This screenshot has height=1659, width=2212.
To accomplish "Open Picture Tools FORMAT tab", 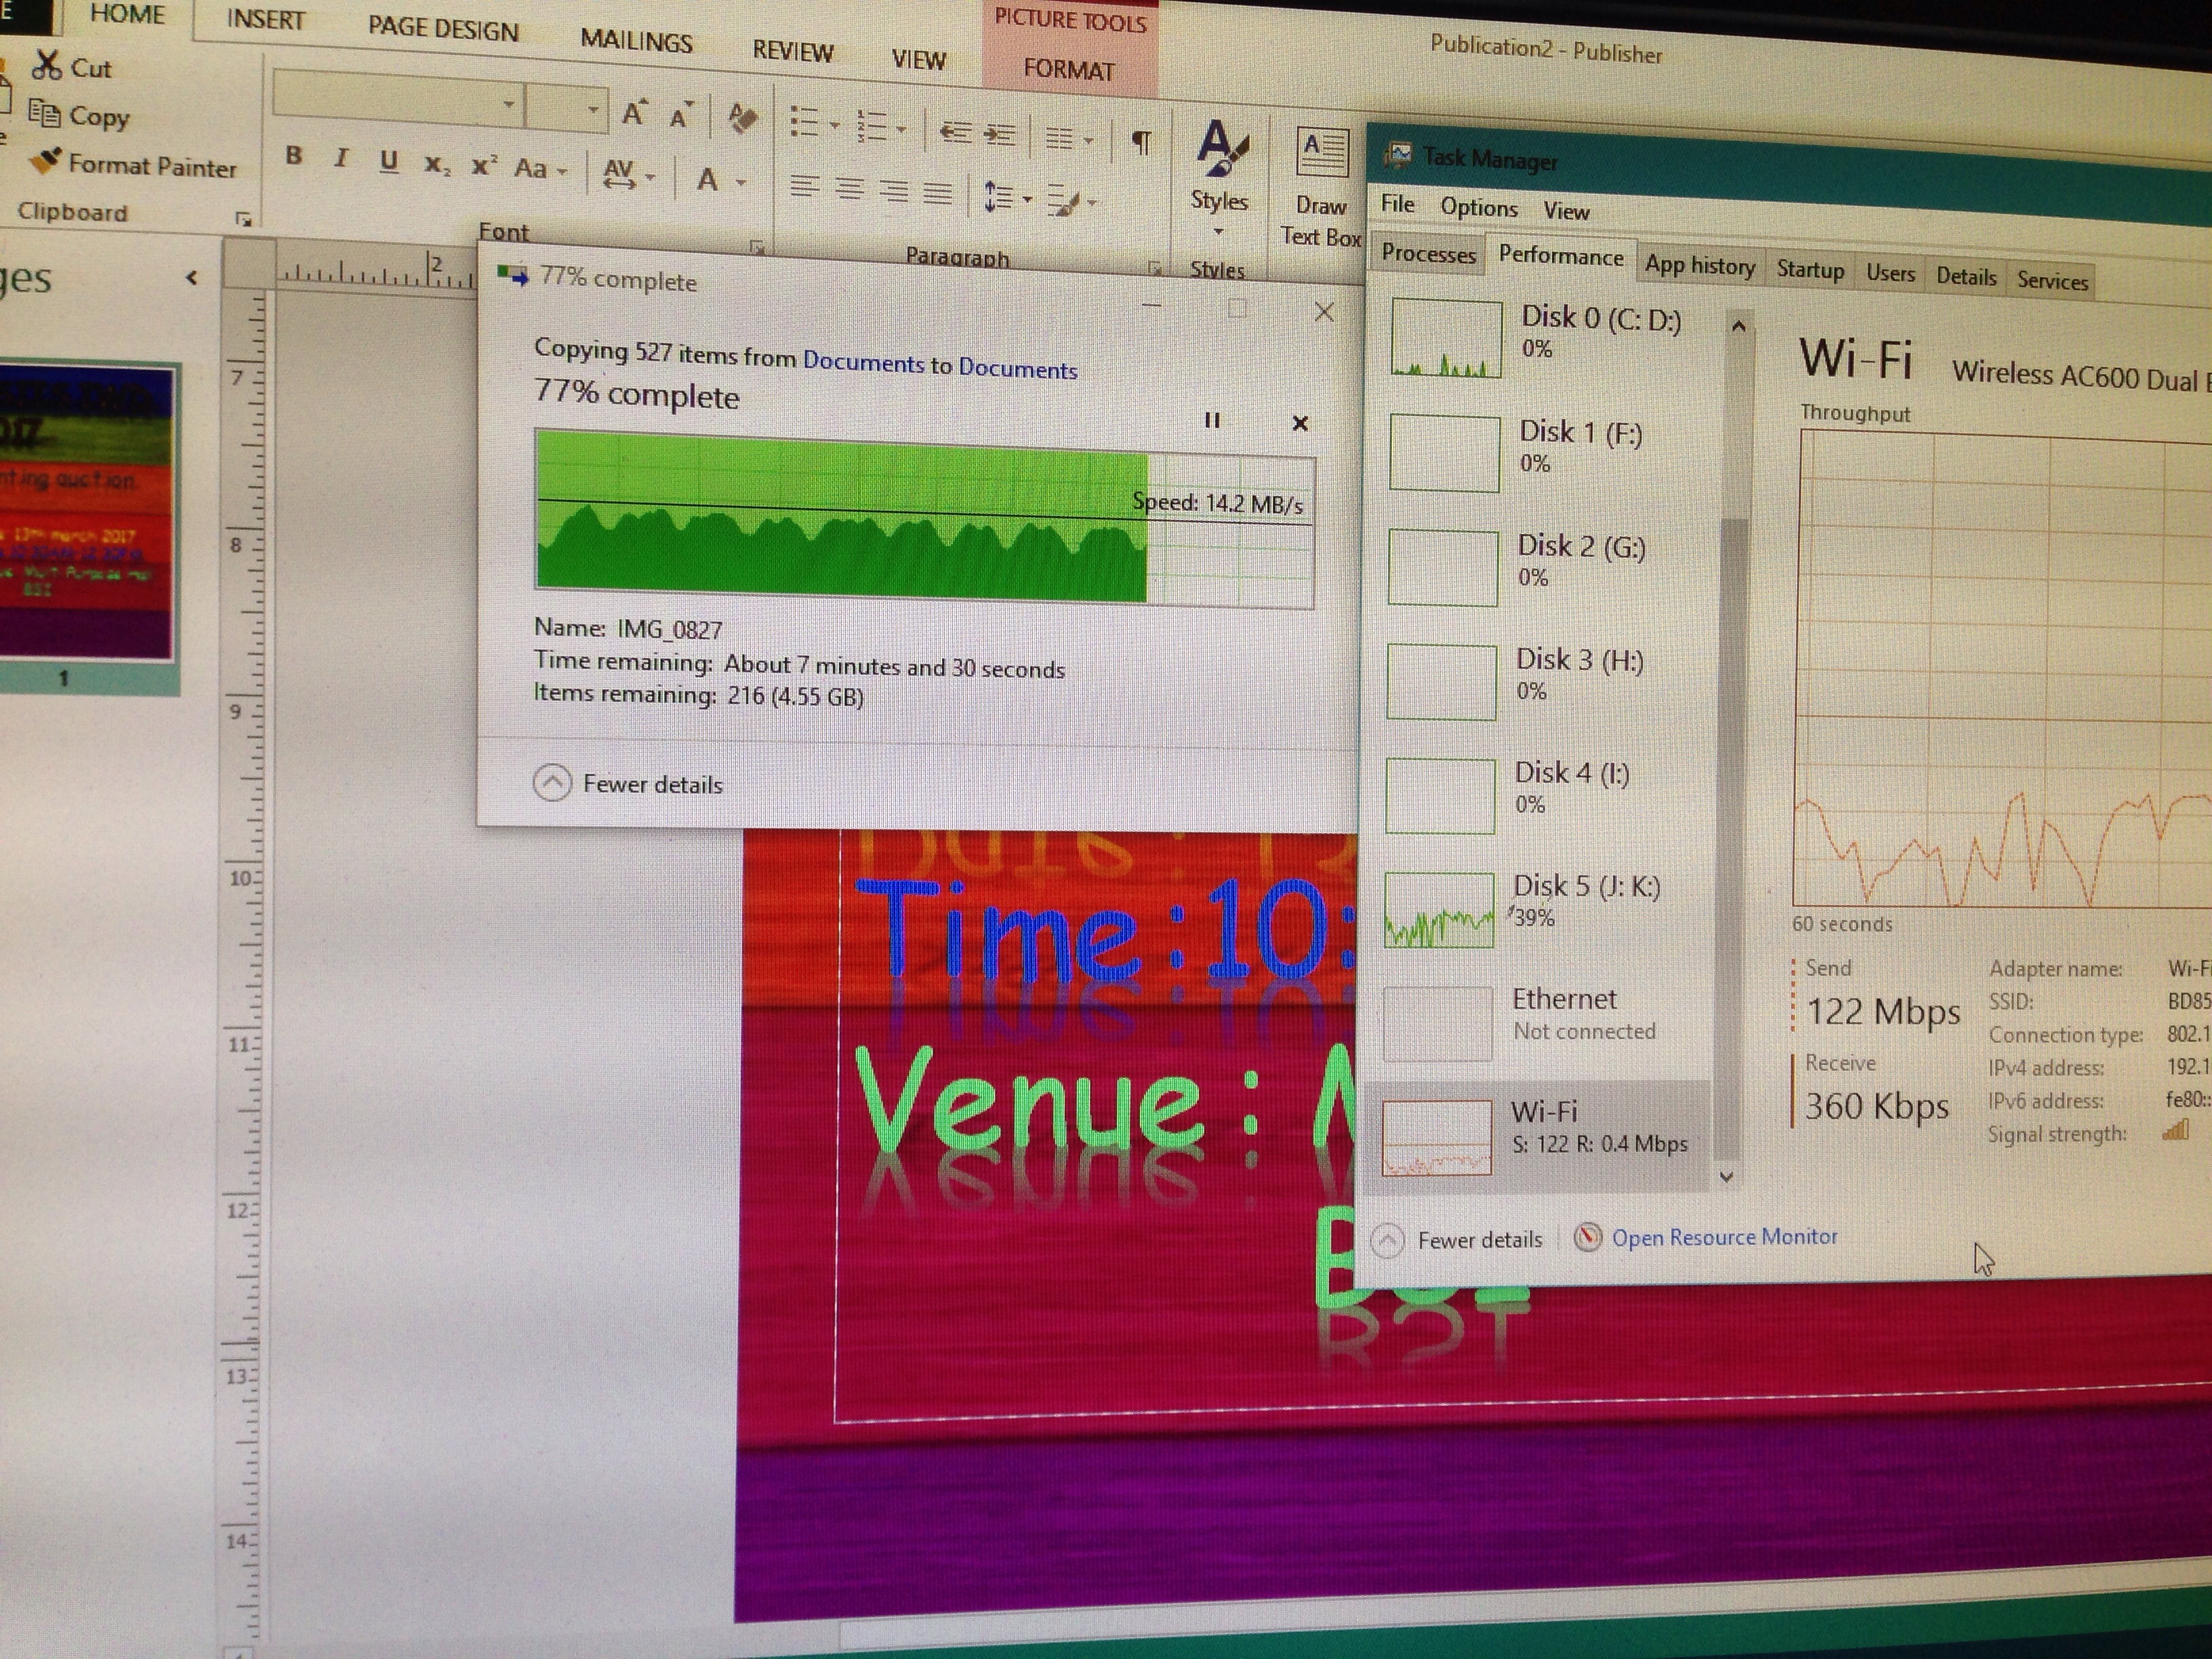I will (1068, 70).
